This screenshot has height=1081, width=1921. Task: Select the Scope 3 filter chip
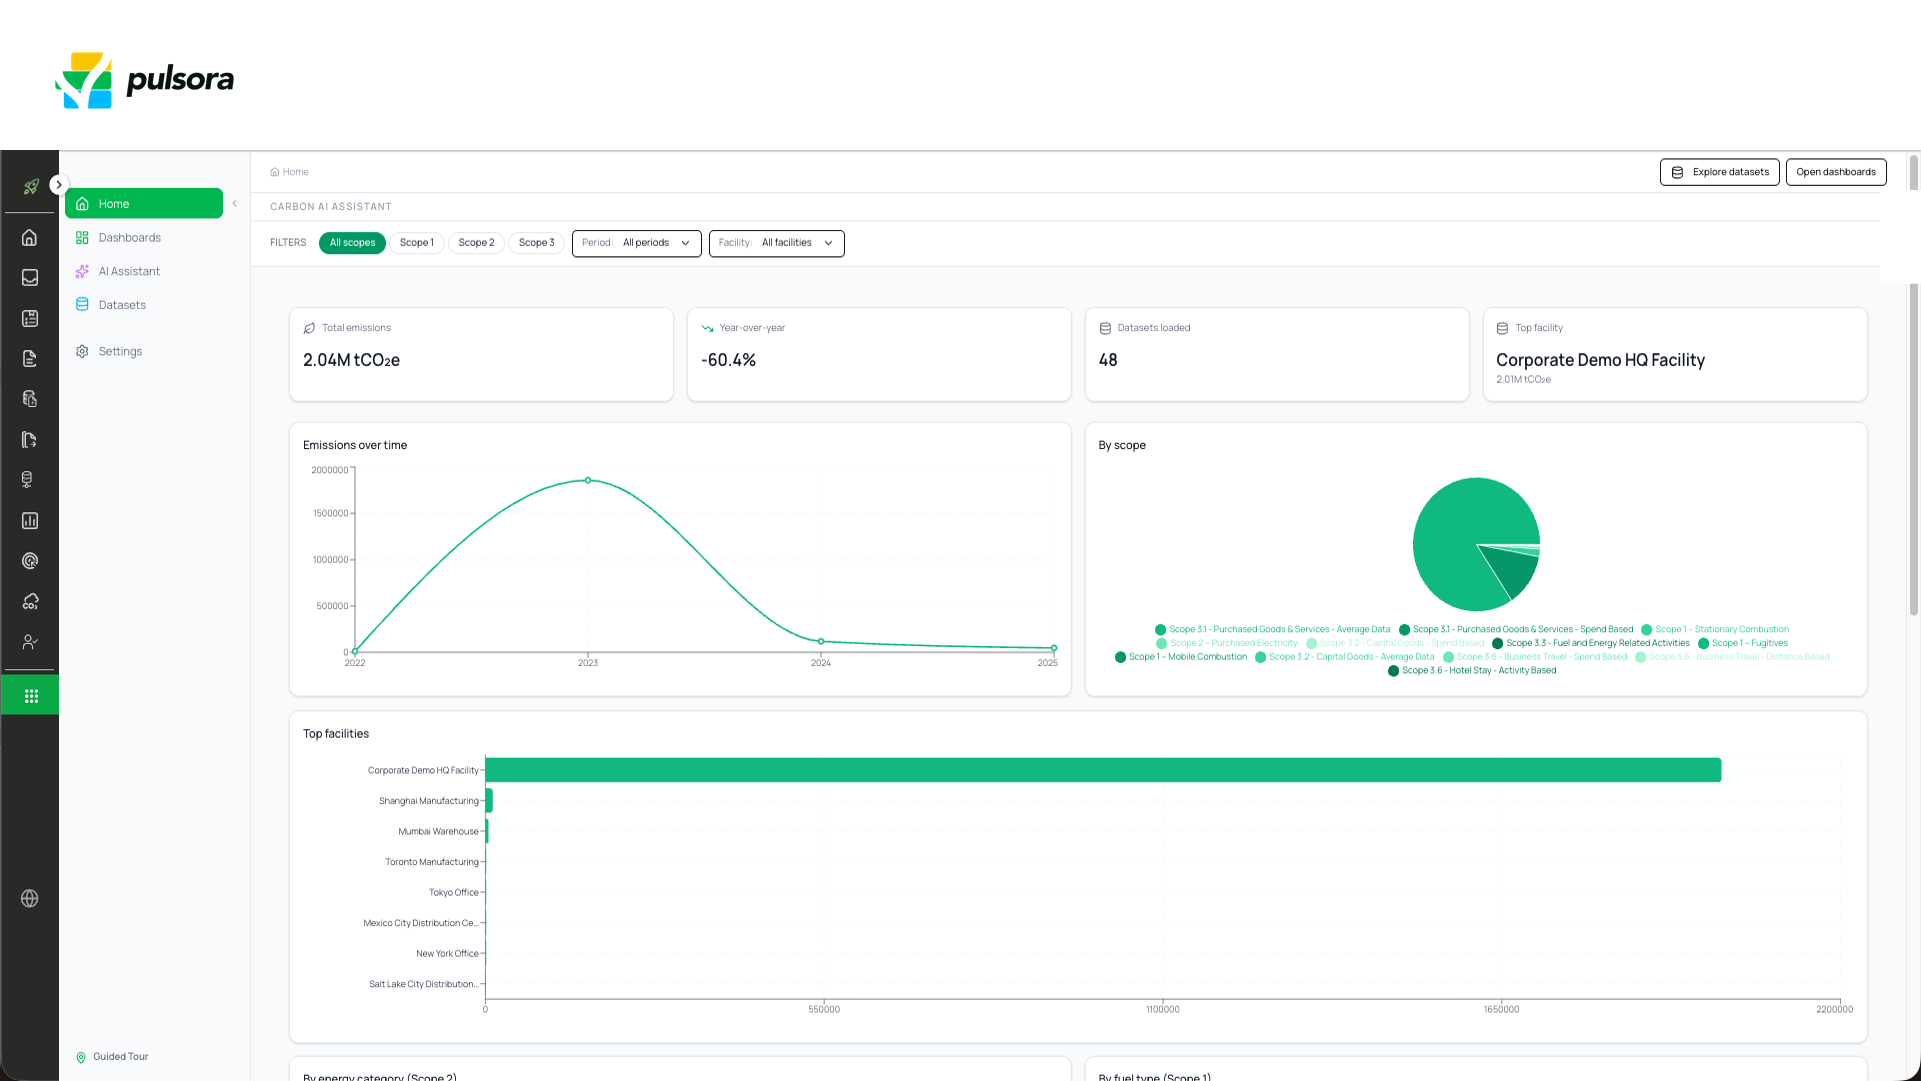pyautogui.click(x=536, y=243)
